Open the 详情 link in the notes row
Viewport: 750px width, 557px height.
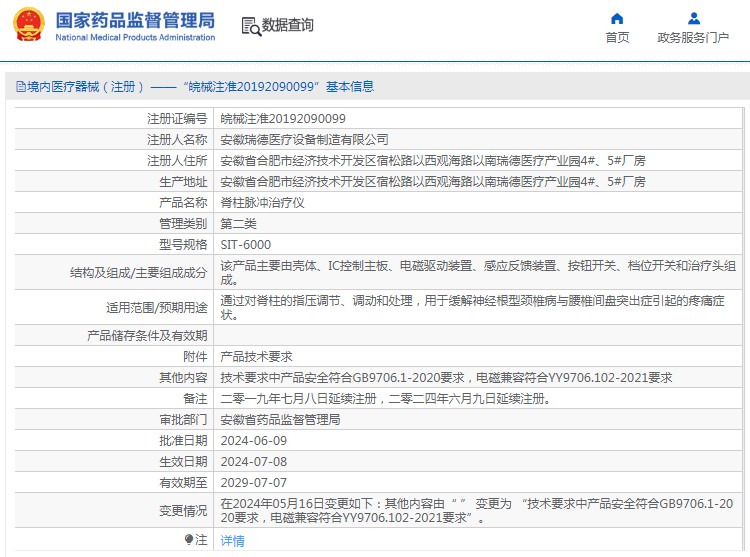tap(232, 540)
